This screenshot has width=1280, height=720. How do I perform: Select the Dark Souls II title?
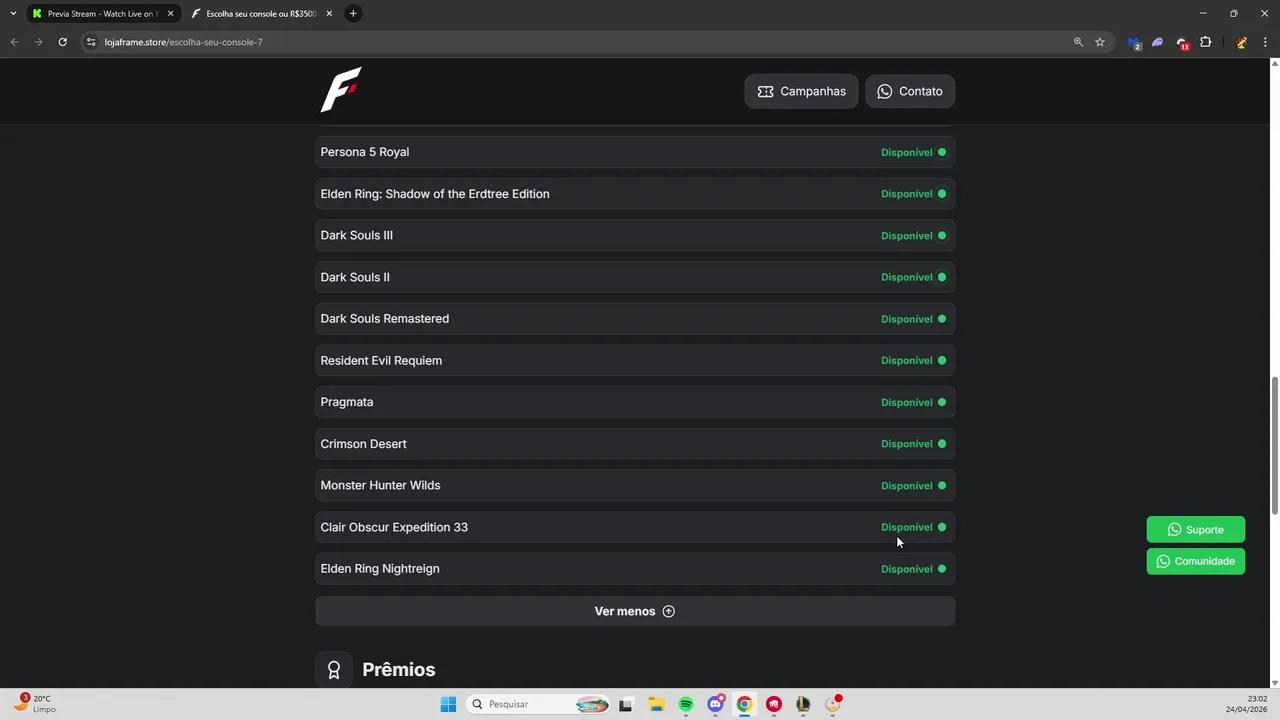pos(355,277)
